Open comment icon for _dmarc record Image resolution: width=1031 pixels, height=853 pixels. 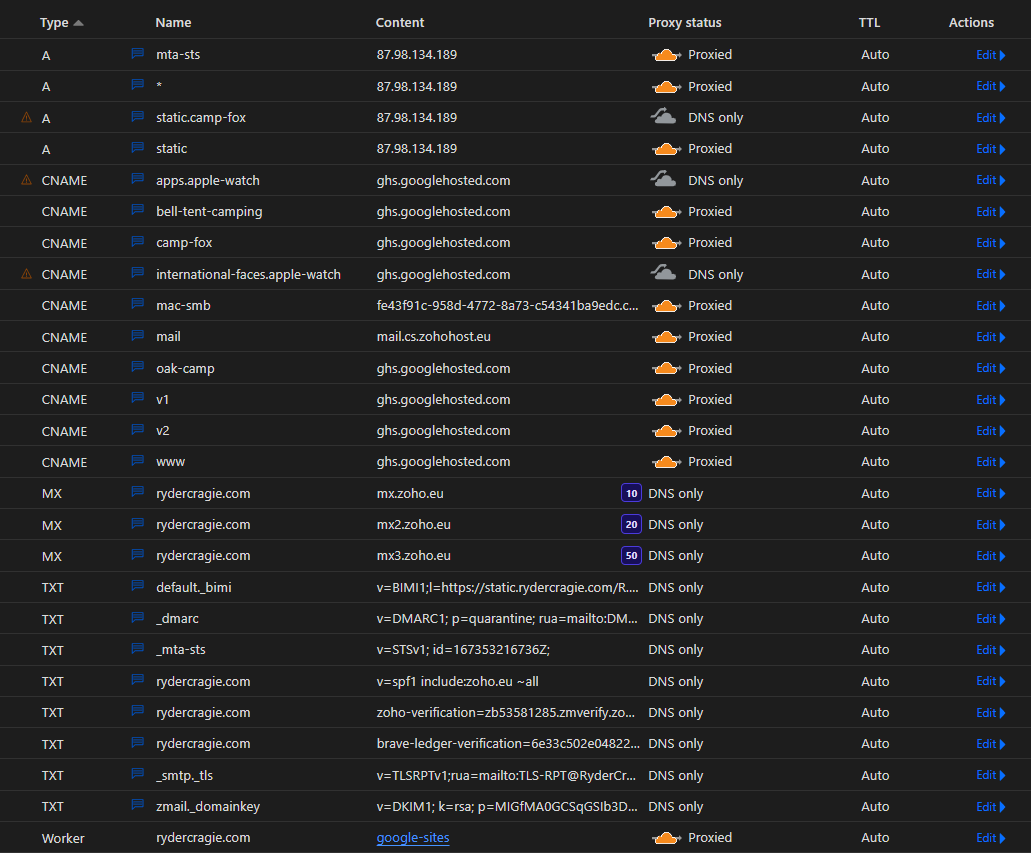click(x=137, y=618)
